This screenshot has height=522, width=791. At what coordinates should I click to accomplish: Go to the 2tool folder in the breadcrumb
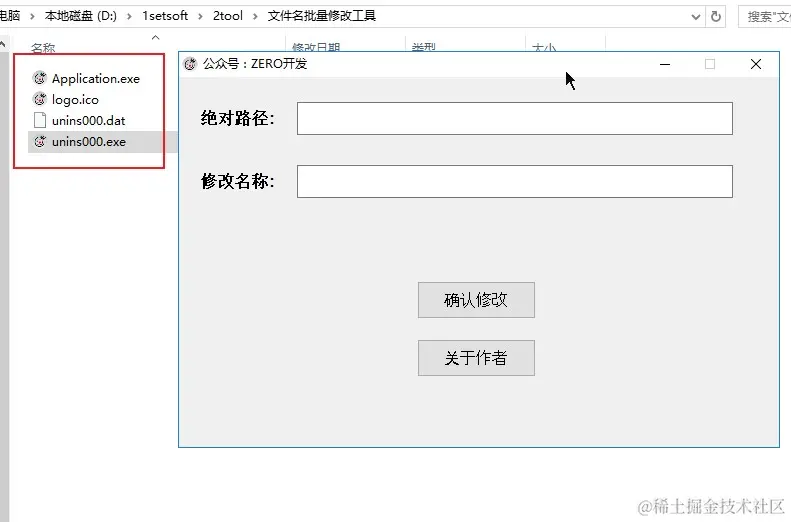pos(228,16)
